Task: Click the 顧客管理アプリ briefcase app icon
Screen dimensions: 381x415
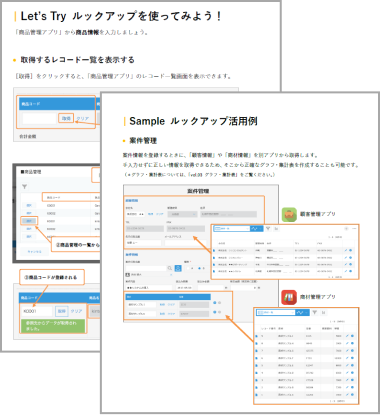Action: tap(289, 214)
